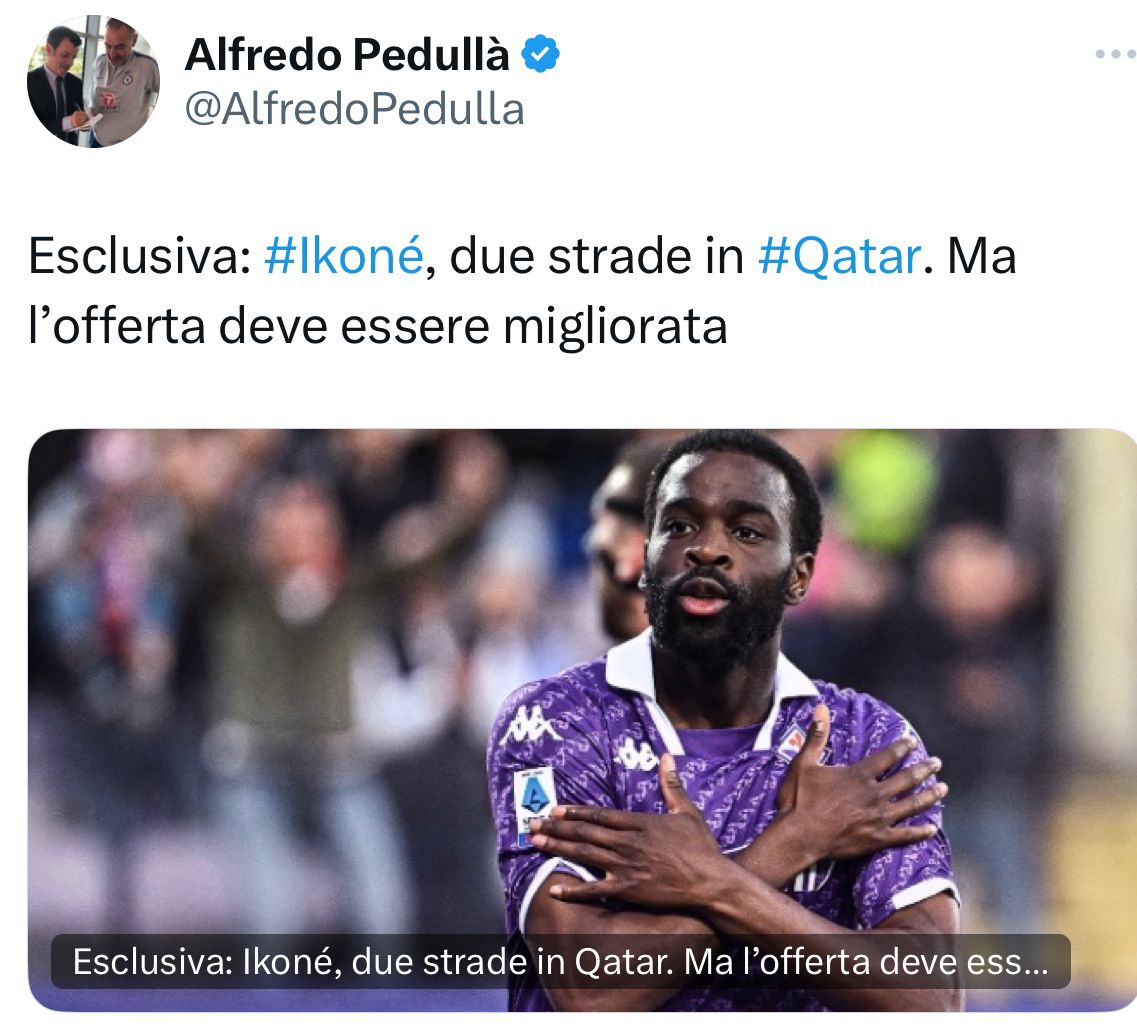
Task: Open the @AlfredoPedulla handle link
Action: point(355,110)
